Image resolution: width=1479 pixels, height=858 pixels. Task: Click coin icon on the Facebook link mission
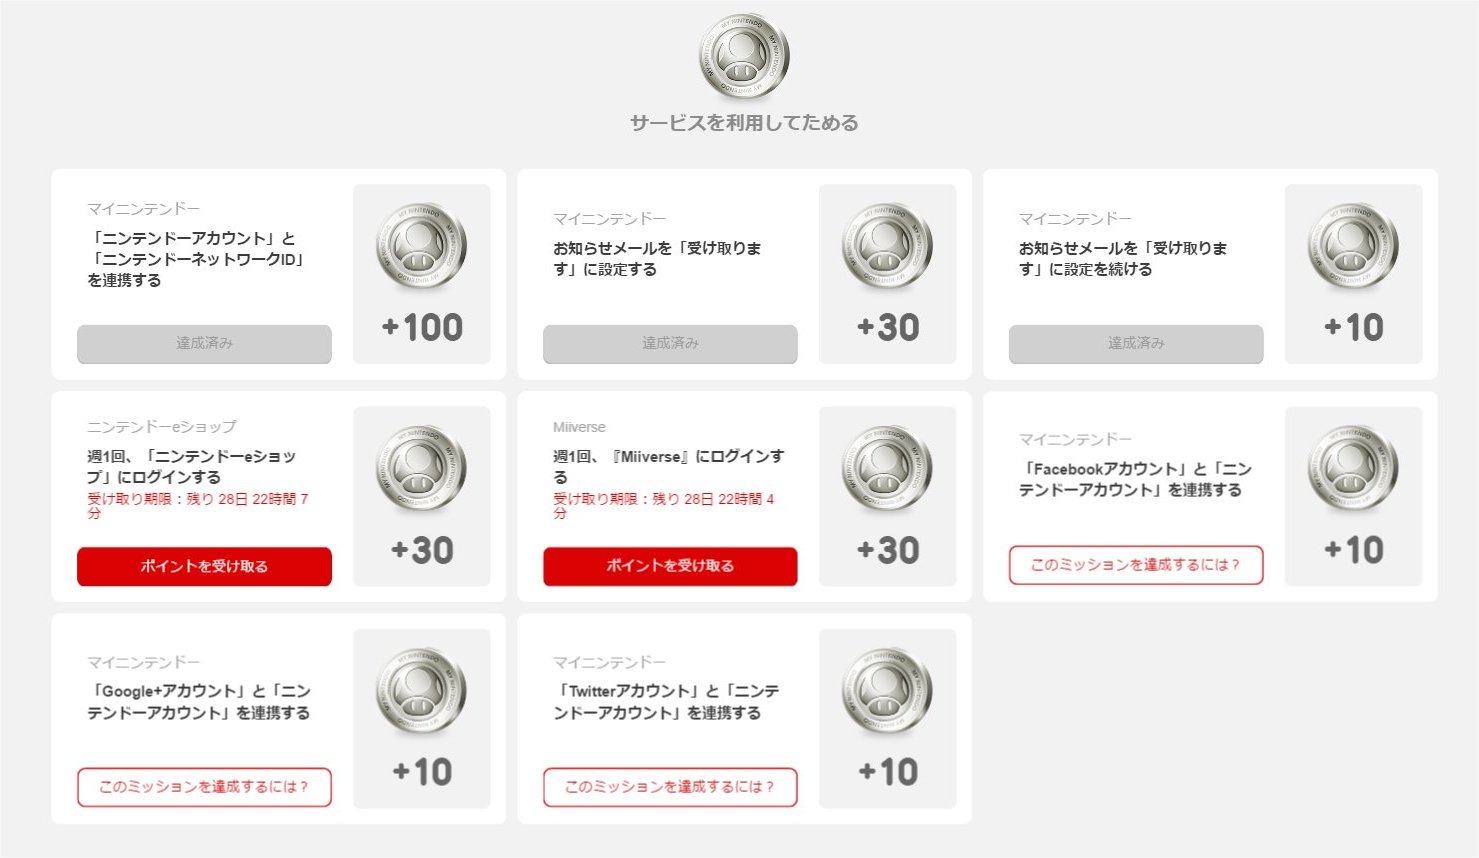1353,468
